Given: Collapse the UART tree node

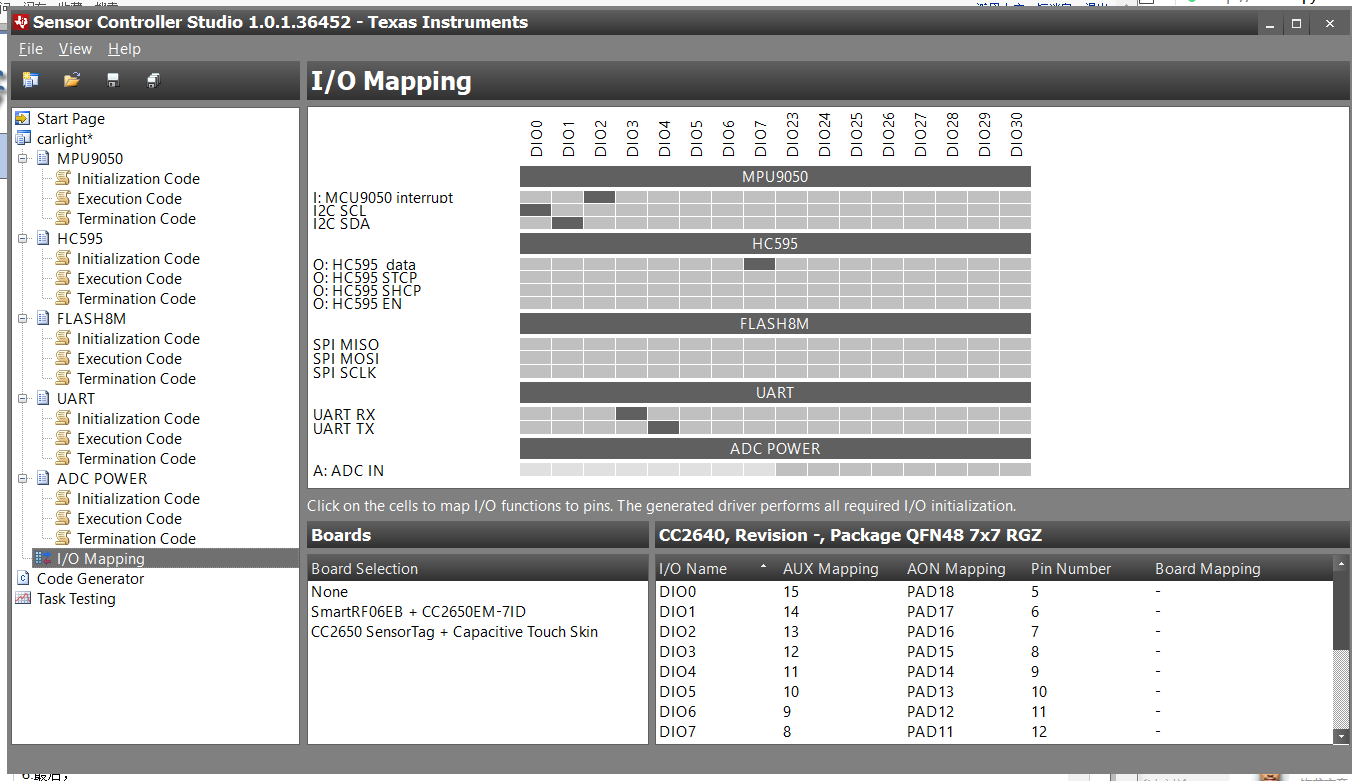Looking at the screenshot, I should click(23, 398).
